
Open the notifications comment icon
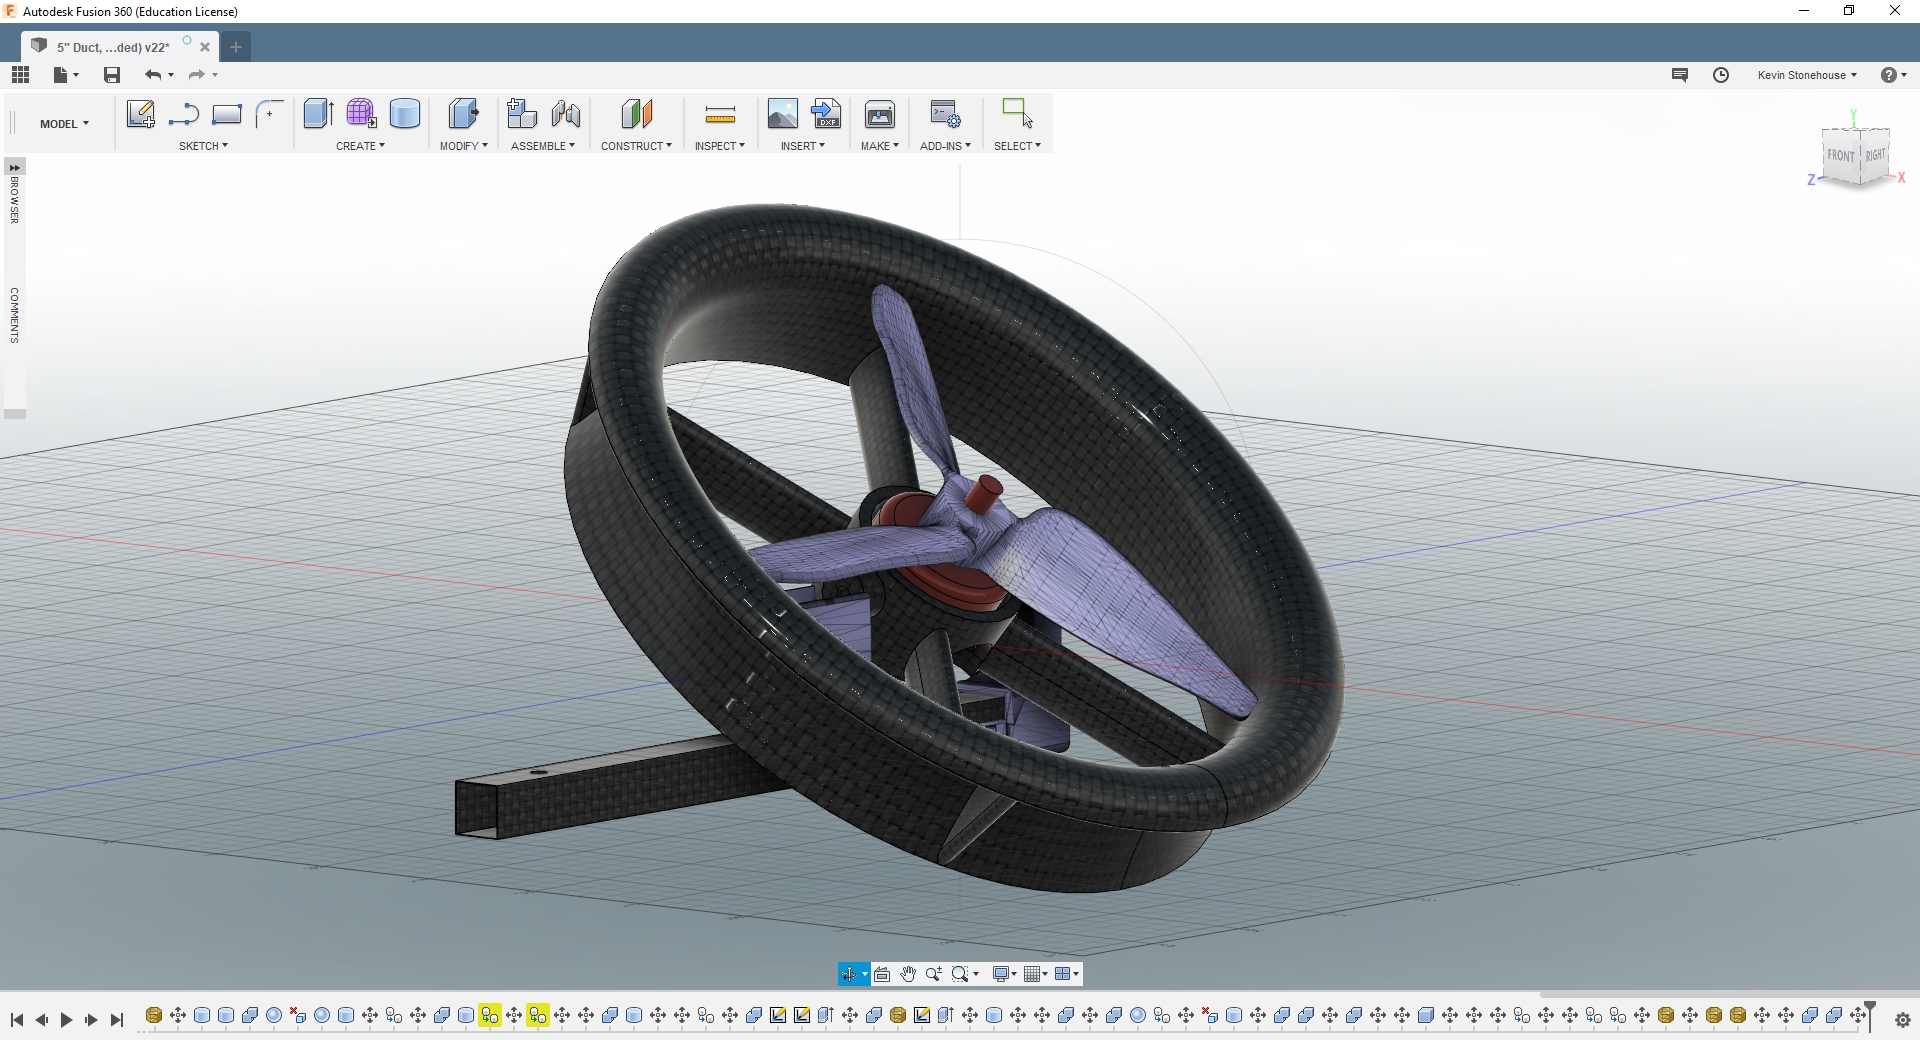1680,75
